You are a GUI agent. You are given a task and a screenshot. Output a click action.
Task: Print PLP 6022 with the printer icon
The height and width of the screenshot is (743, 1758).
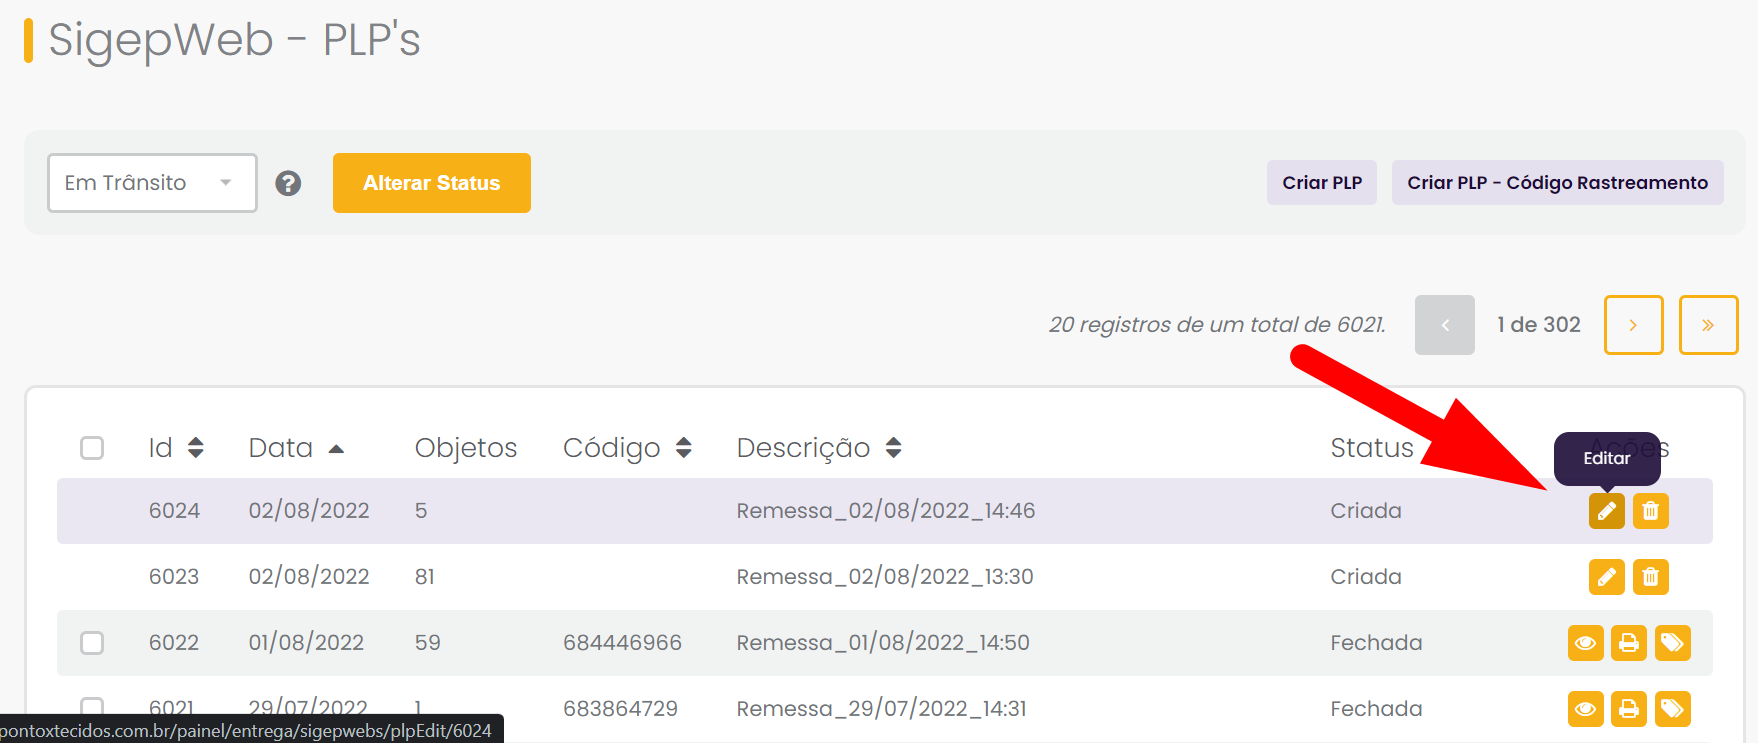tap(1629, 643)
